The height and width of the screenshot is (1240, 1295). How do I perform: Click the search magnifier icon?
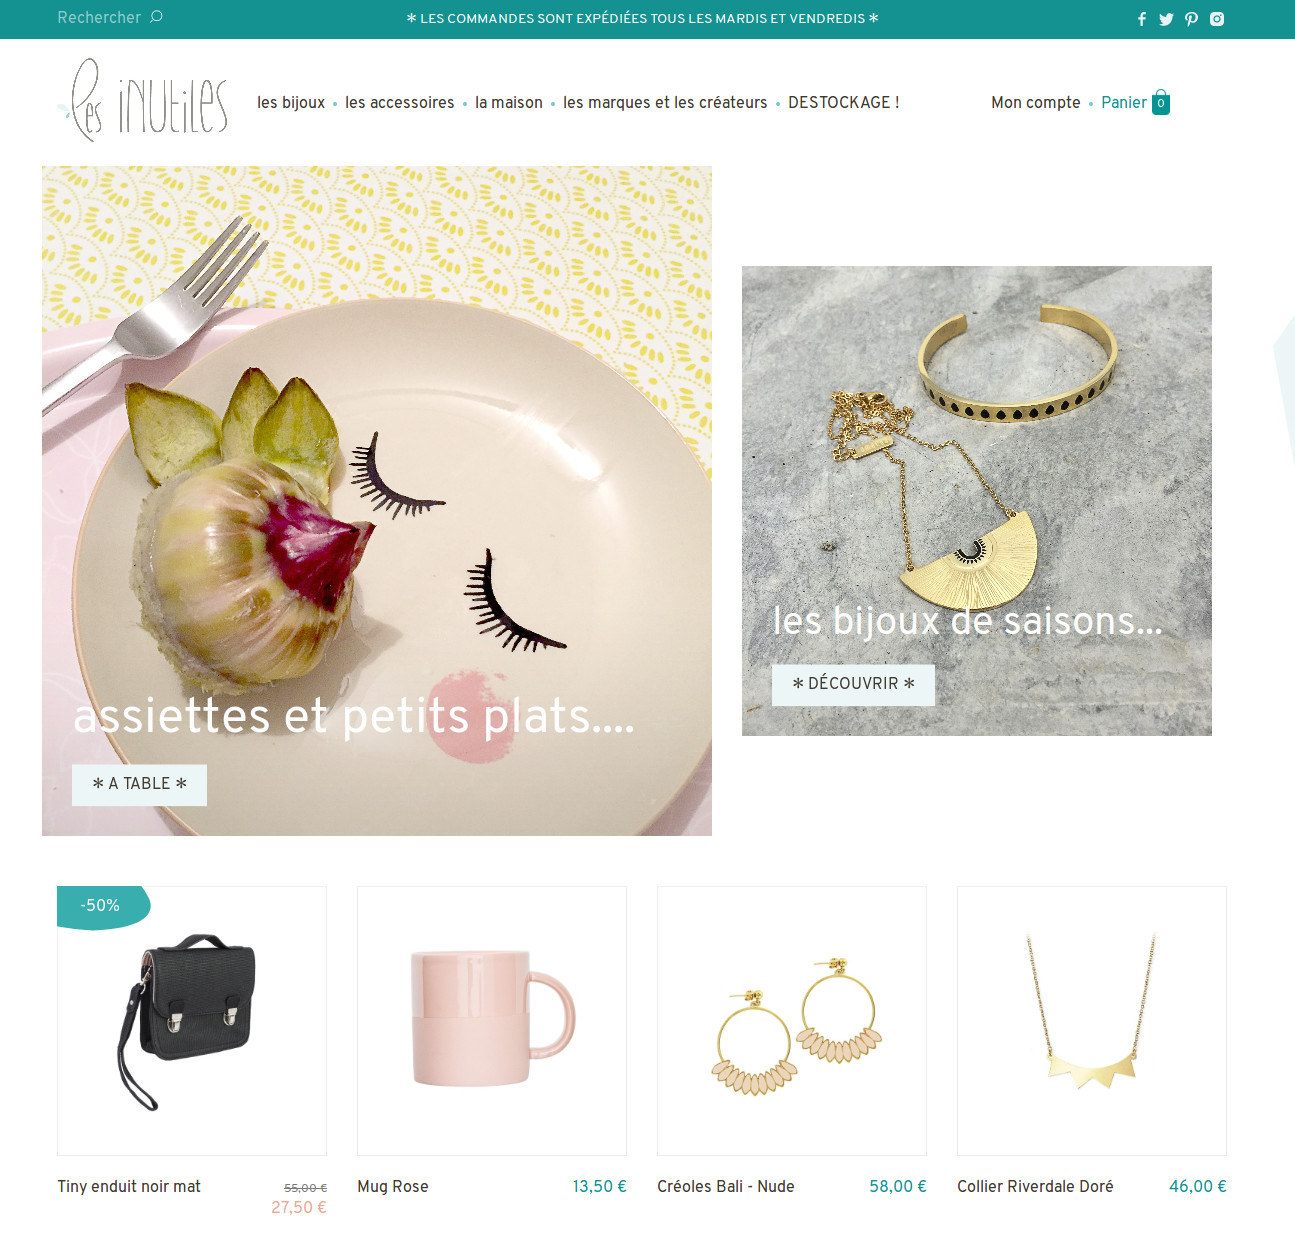(156, 17)
